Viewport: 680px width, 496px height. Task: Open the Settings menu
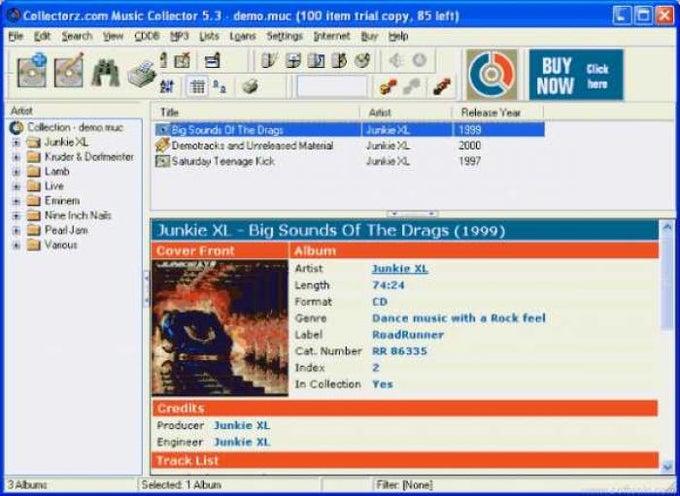click(284, 36)
